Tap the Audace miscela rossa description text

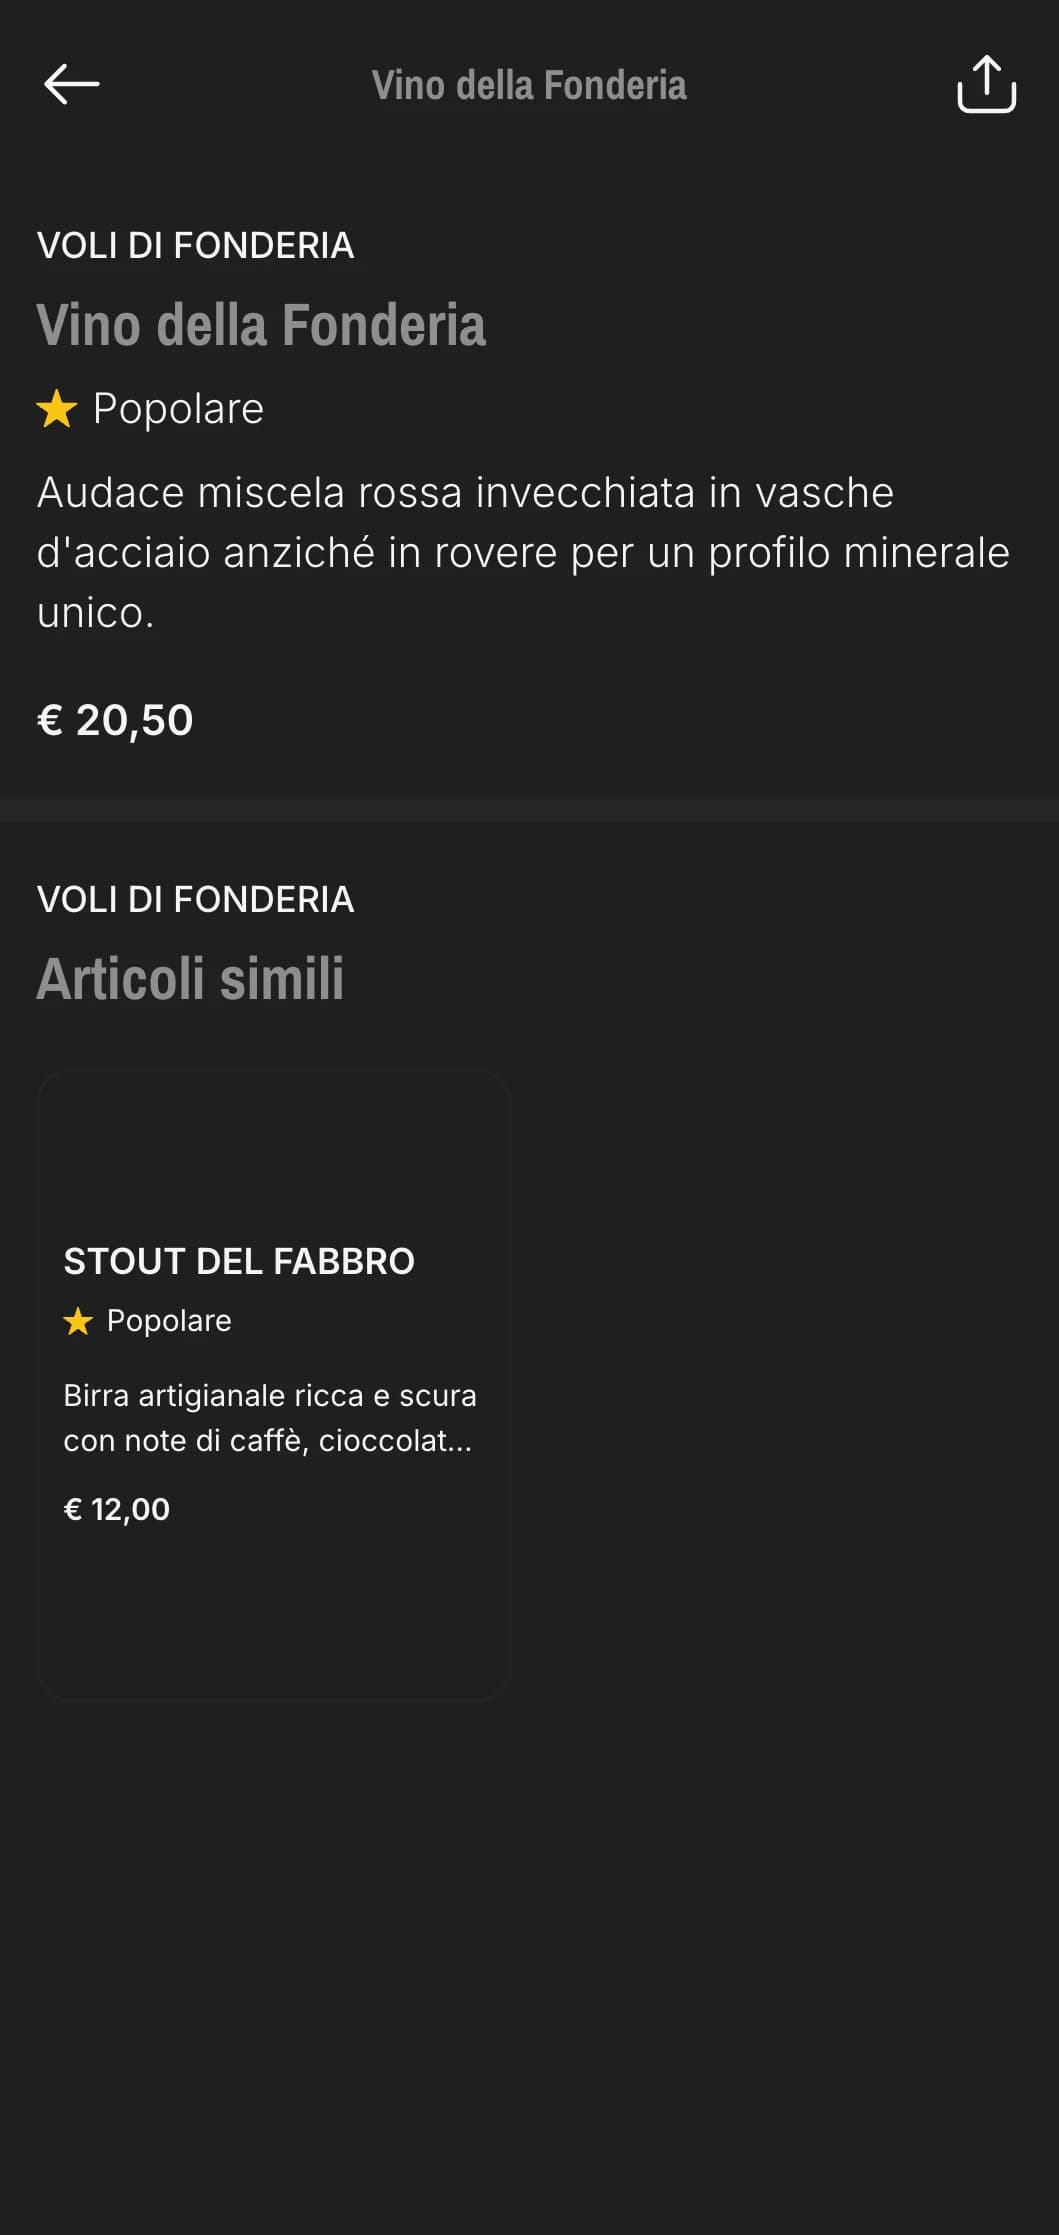click(x=523, y=552)
